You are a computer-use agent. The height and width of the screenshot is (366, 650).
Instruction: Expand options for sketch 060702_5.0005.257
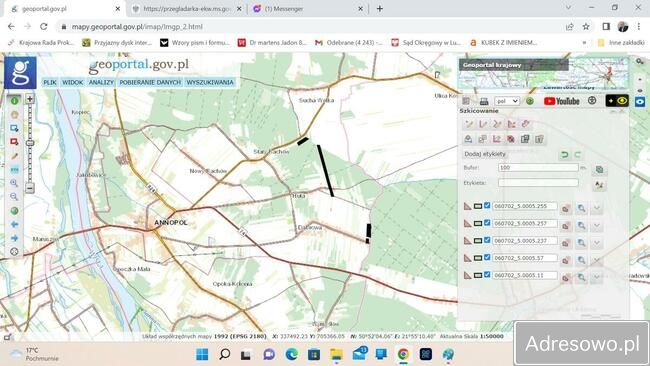pos(597,226)
